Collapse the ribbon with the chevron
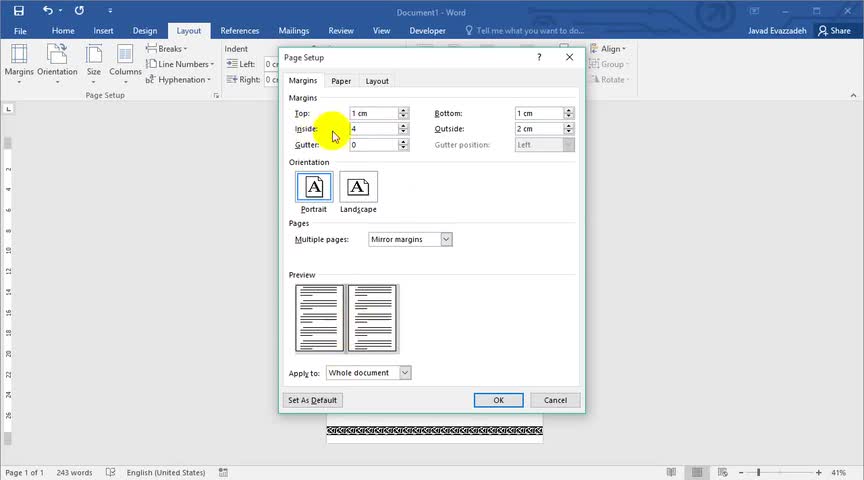Viewport: 864px width, 480px height. coord(853,95)
